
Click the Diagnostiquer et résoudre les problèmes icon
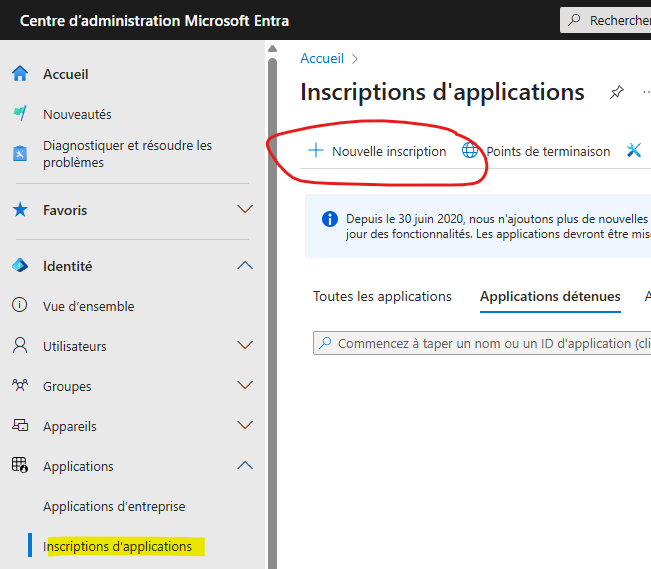click(20, 153)
